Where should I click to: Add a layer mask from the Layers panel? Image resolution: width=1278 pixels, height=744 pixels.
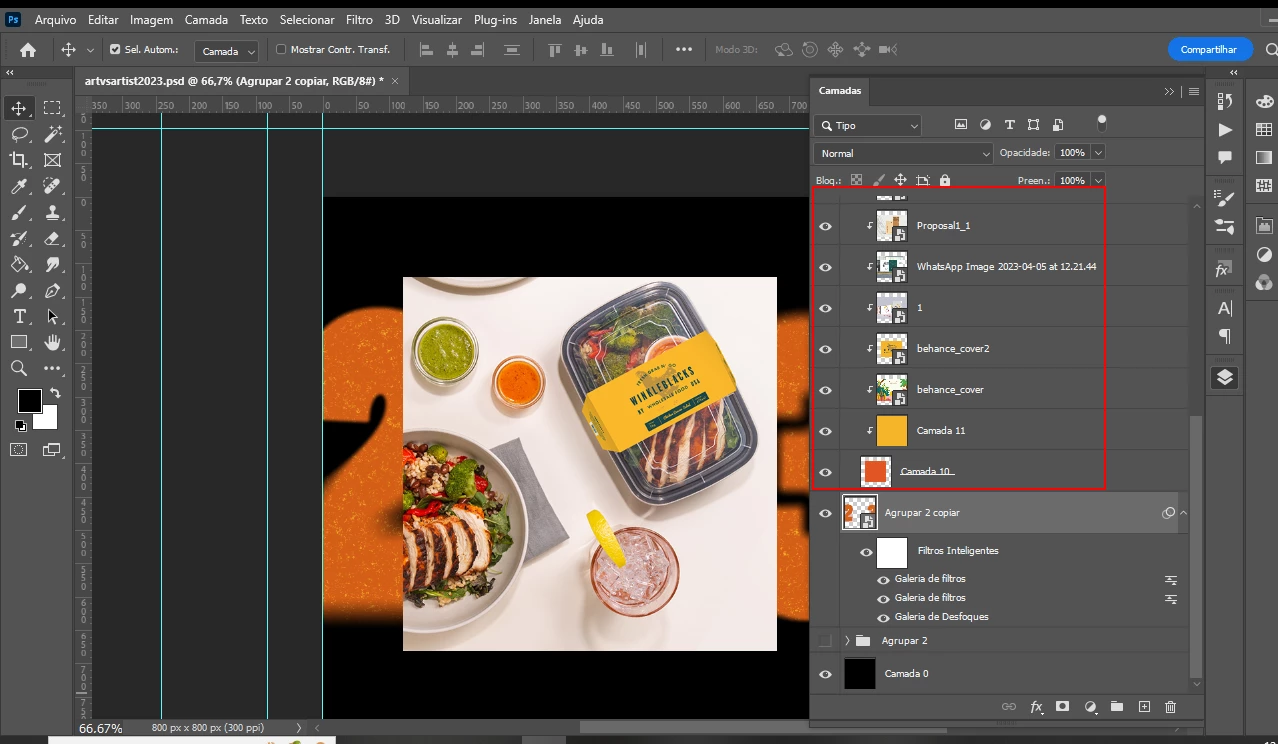[x=1062, y=707]
